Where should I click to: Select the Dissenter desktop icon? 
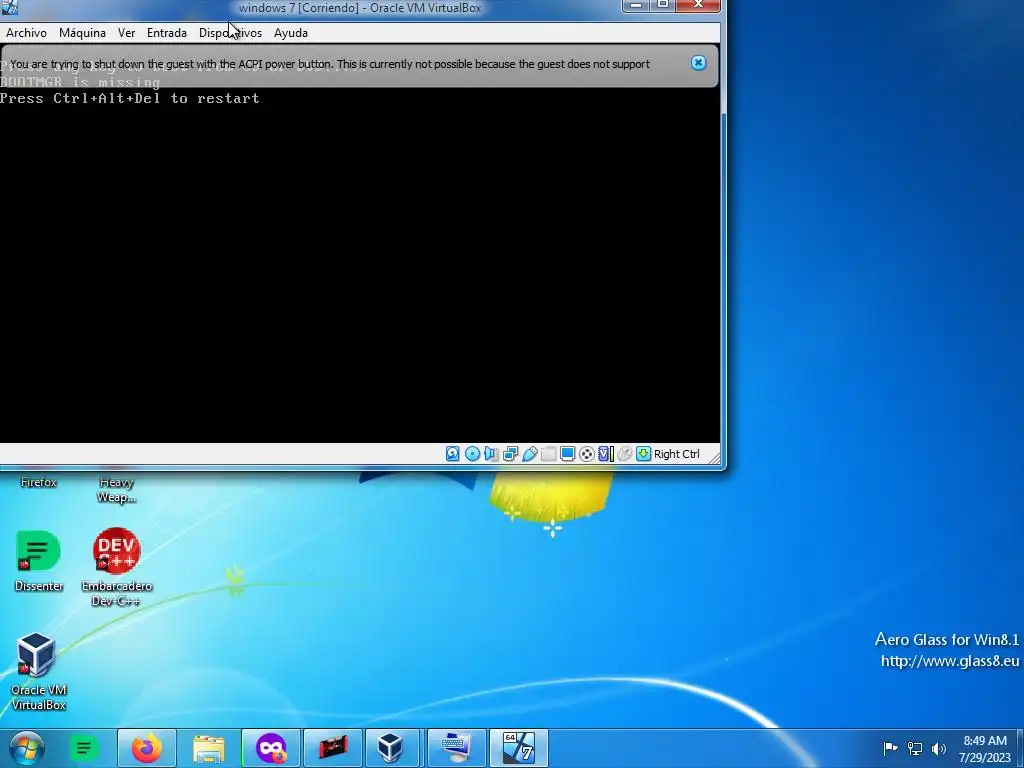[x=39, y=560]
